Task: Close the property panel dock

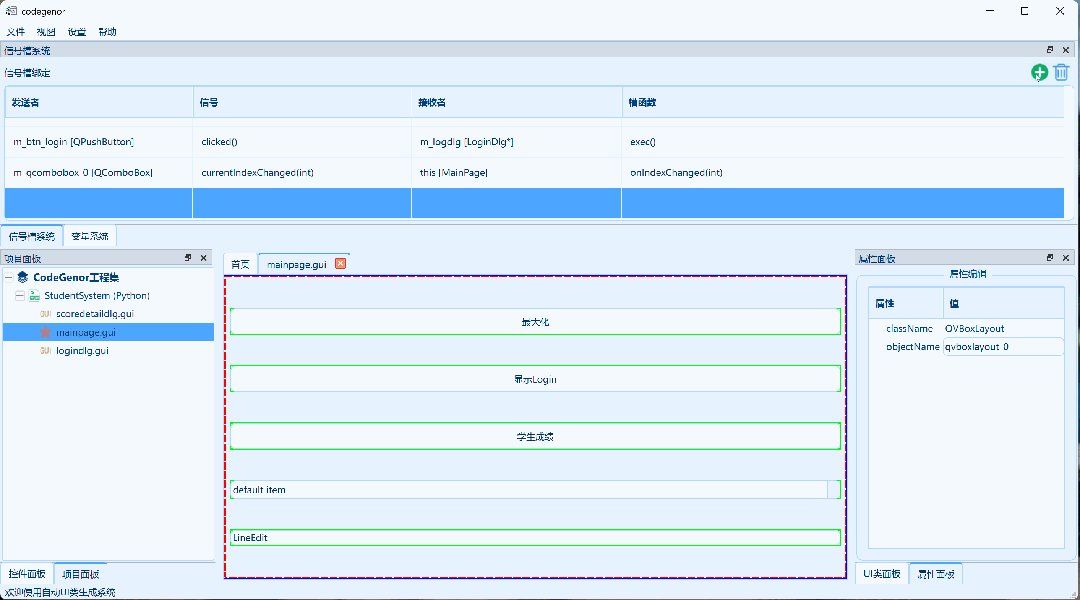Action: (1066, 258)
